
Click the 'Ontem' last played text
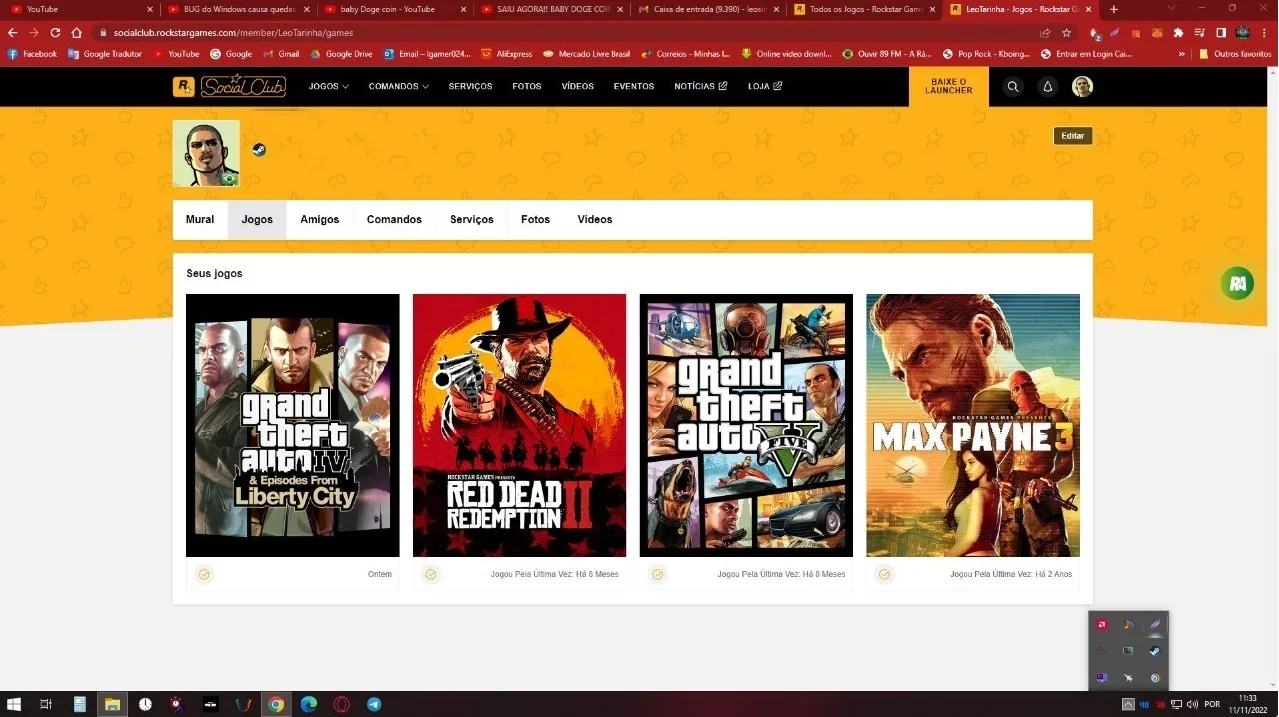[x=380, y=575]
